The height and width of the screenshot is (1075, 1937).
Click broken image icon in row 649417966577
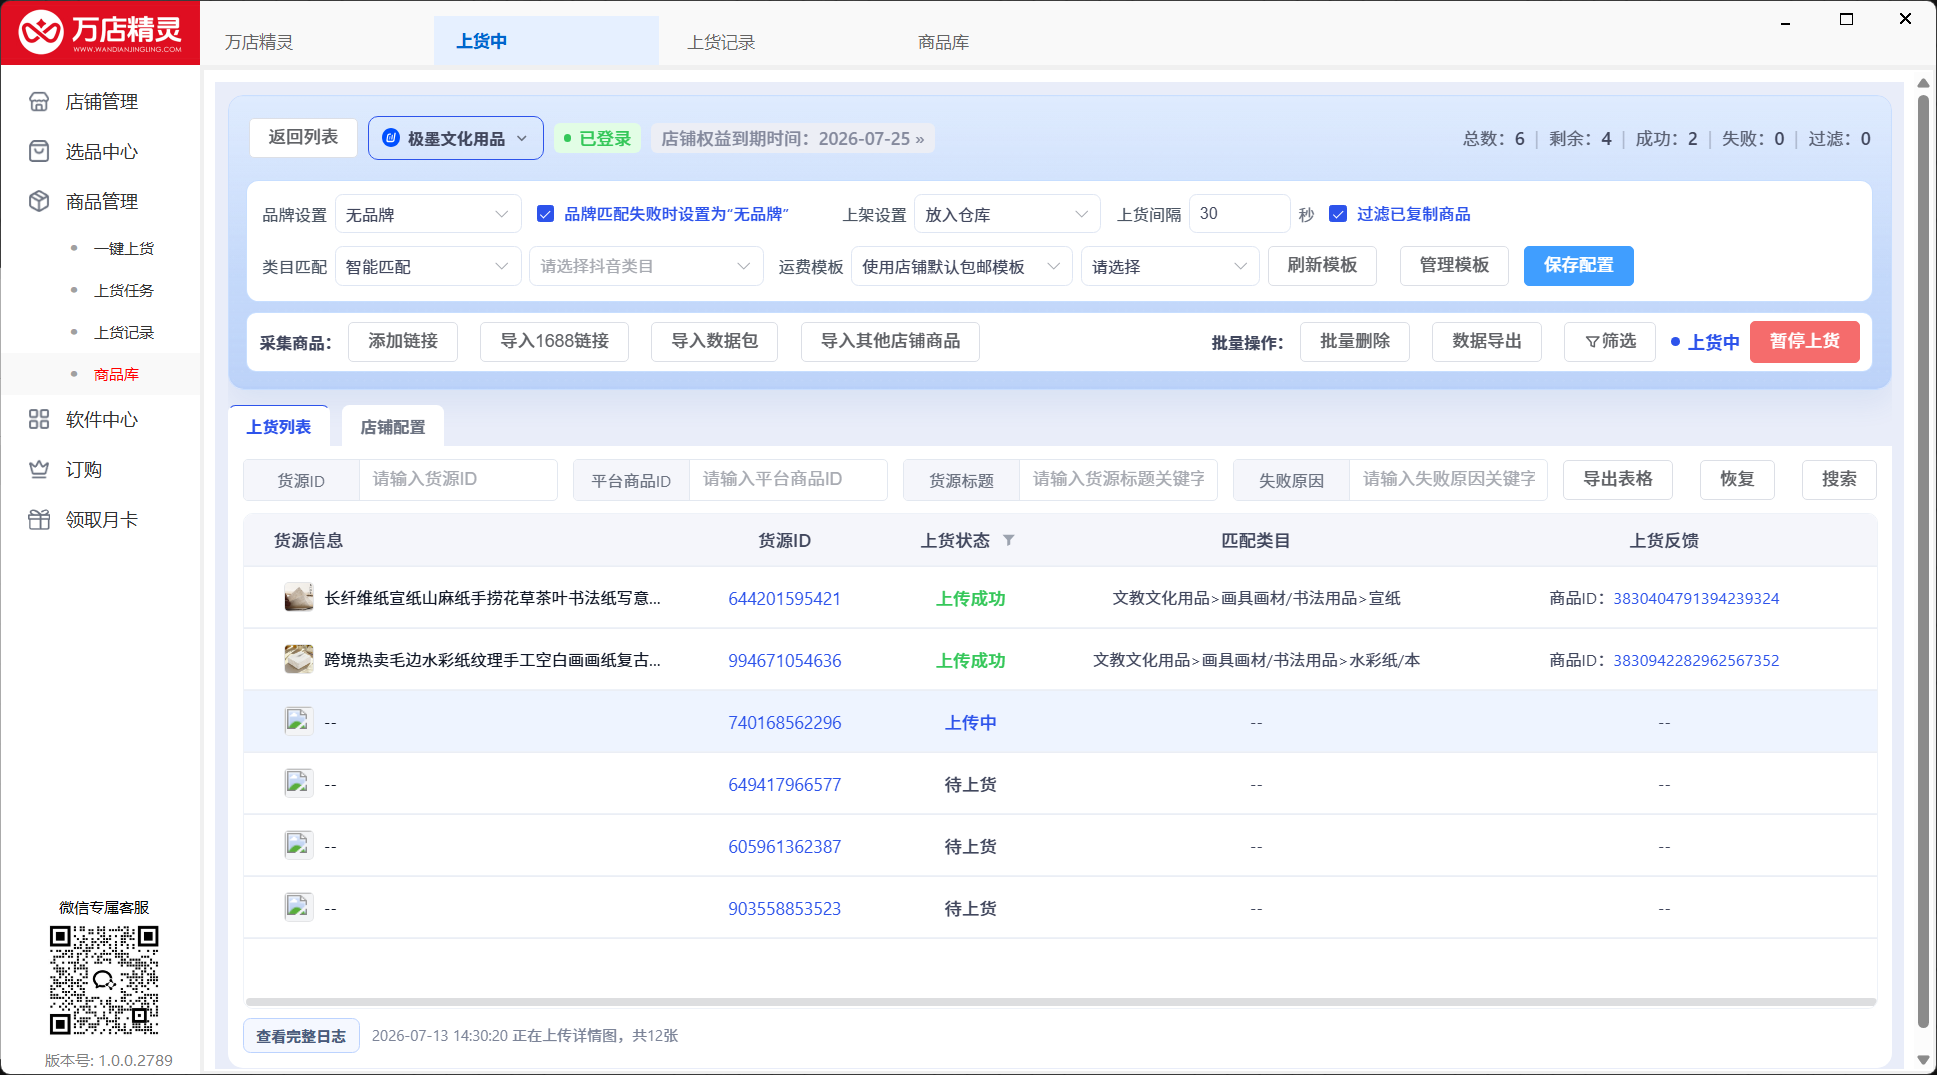tap(298, 783)
